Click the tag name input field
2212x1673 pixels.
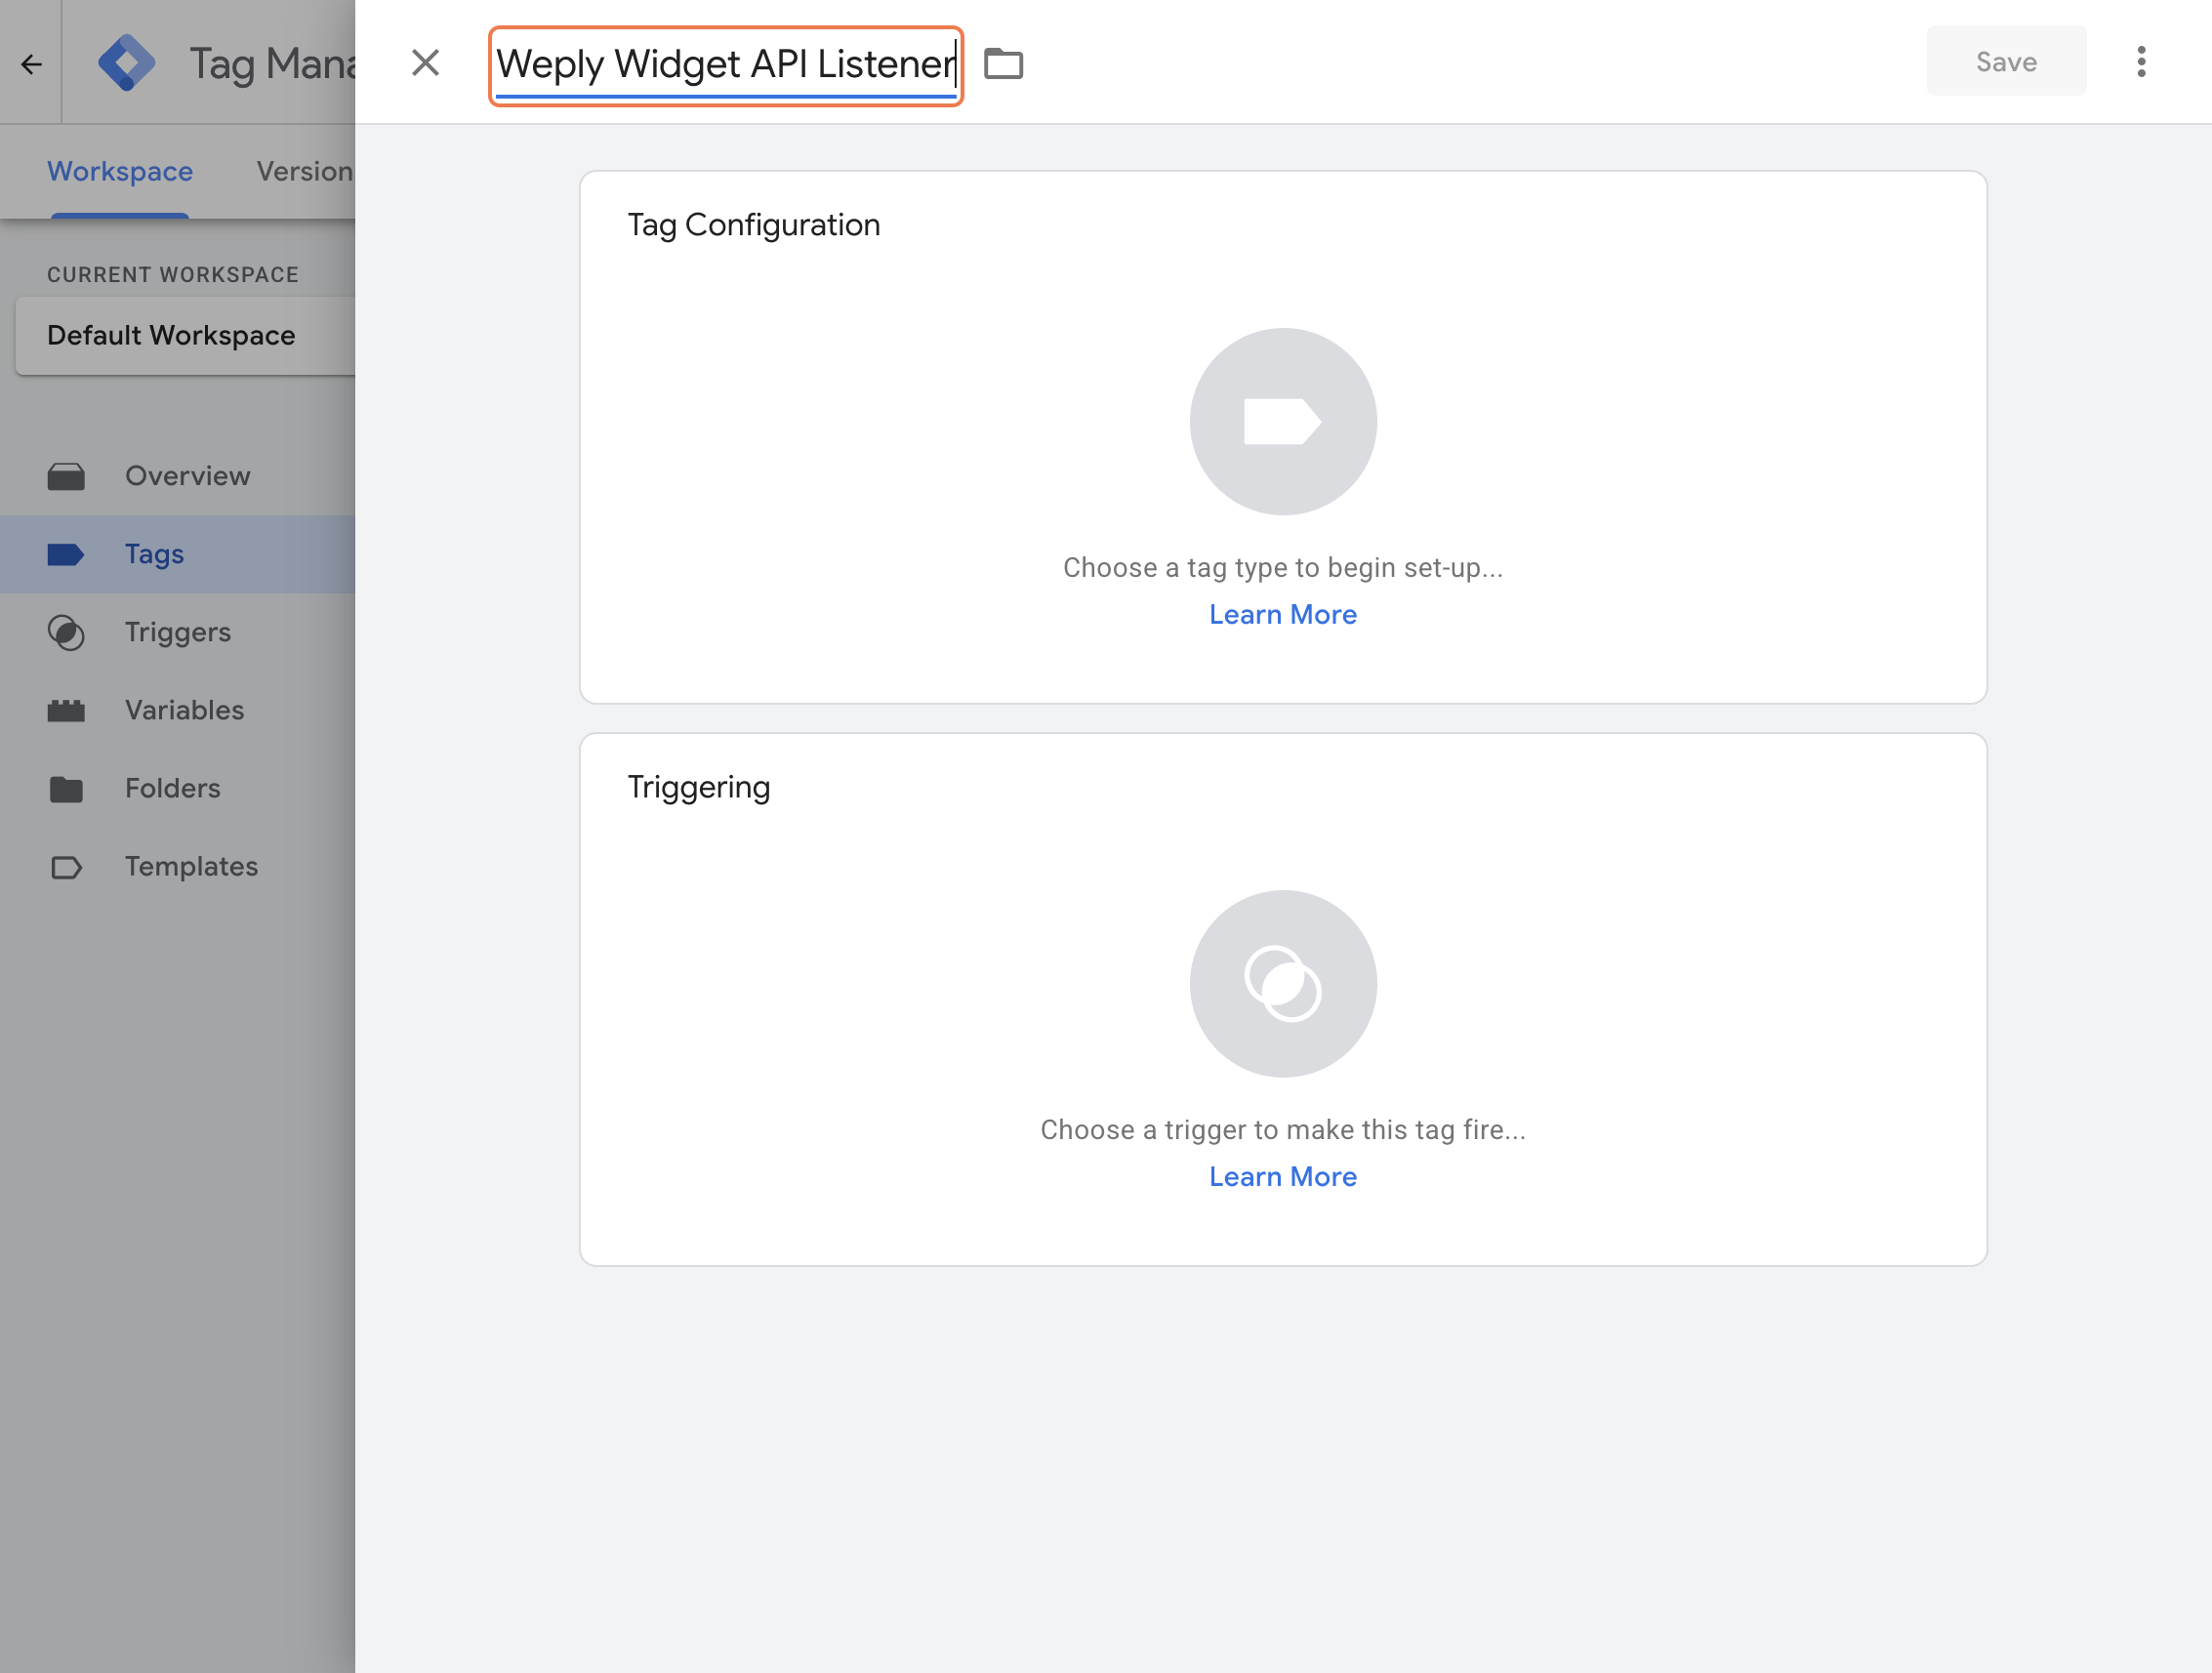pos(725,64)
